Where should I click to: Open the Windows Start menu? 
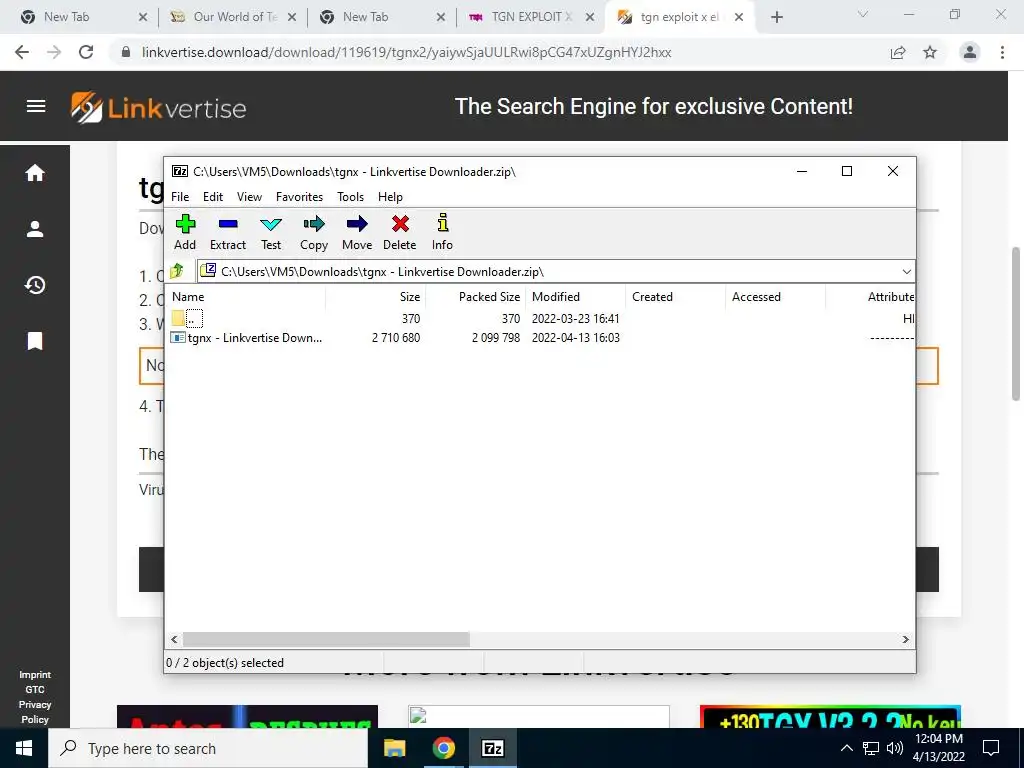tap(24, 748)
